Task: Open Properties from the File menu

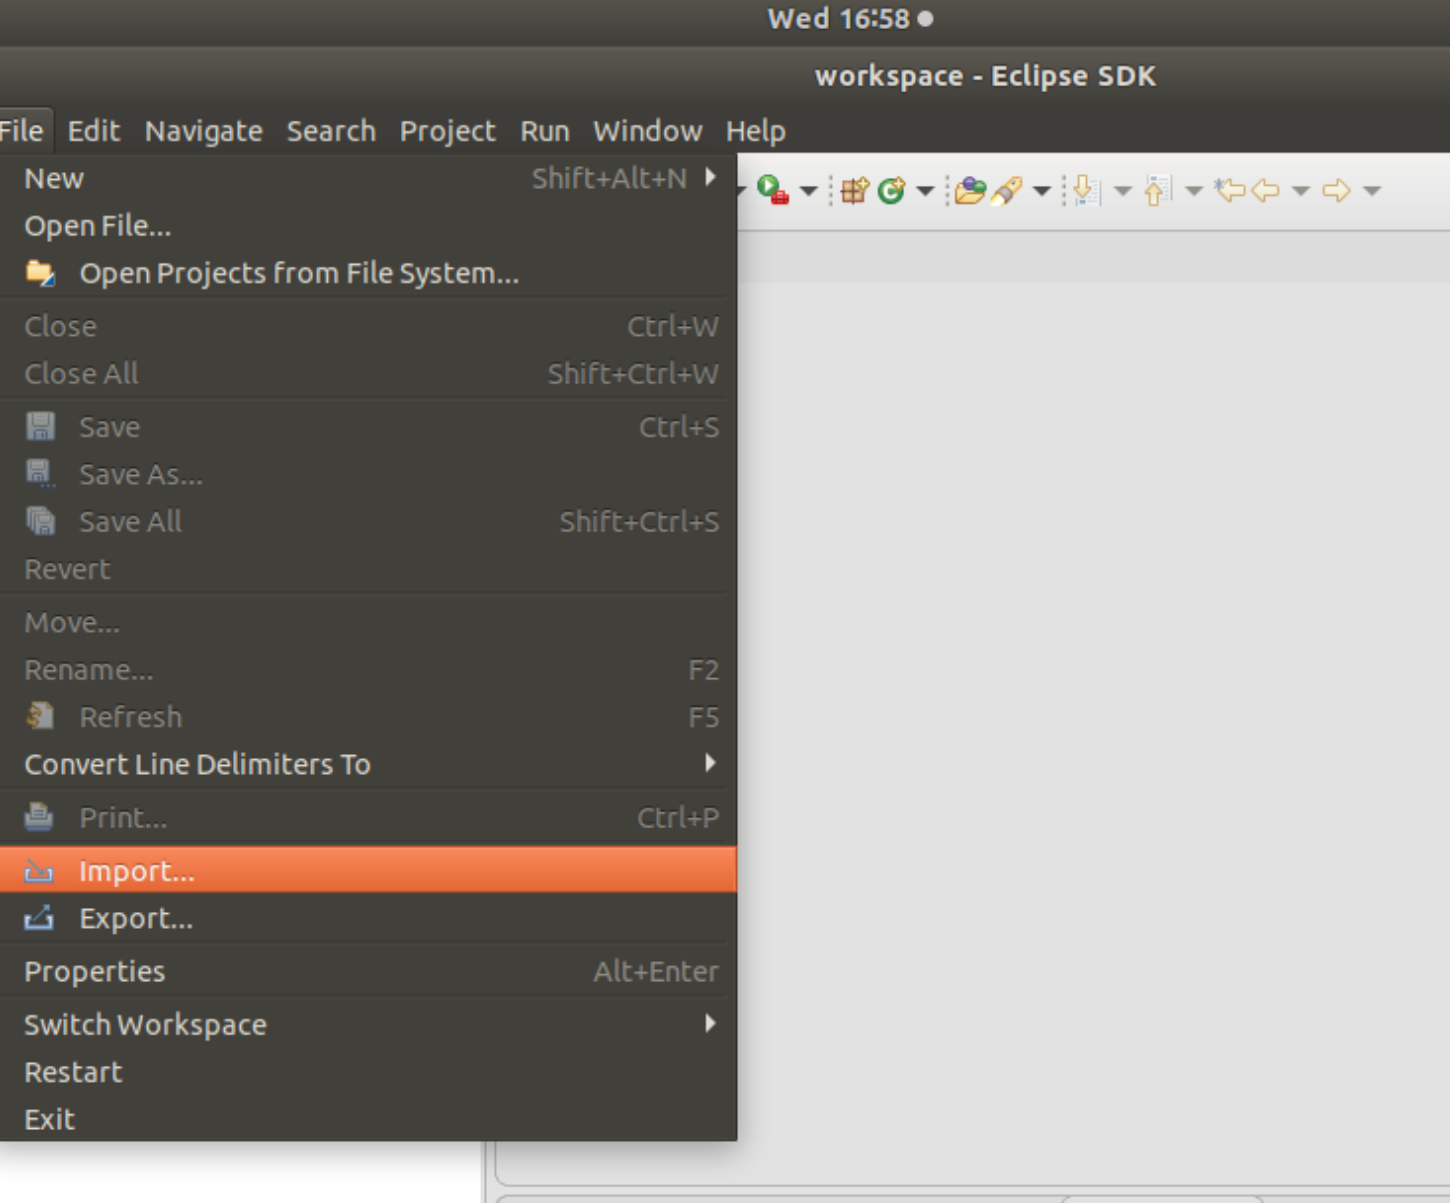Action: (368, 971)
